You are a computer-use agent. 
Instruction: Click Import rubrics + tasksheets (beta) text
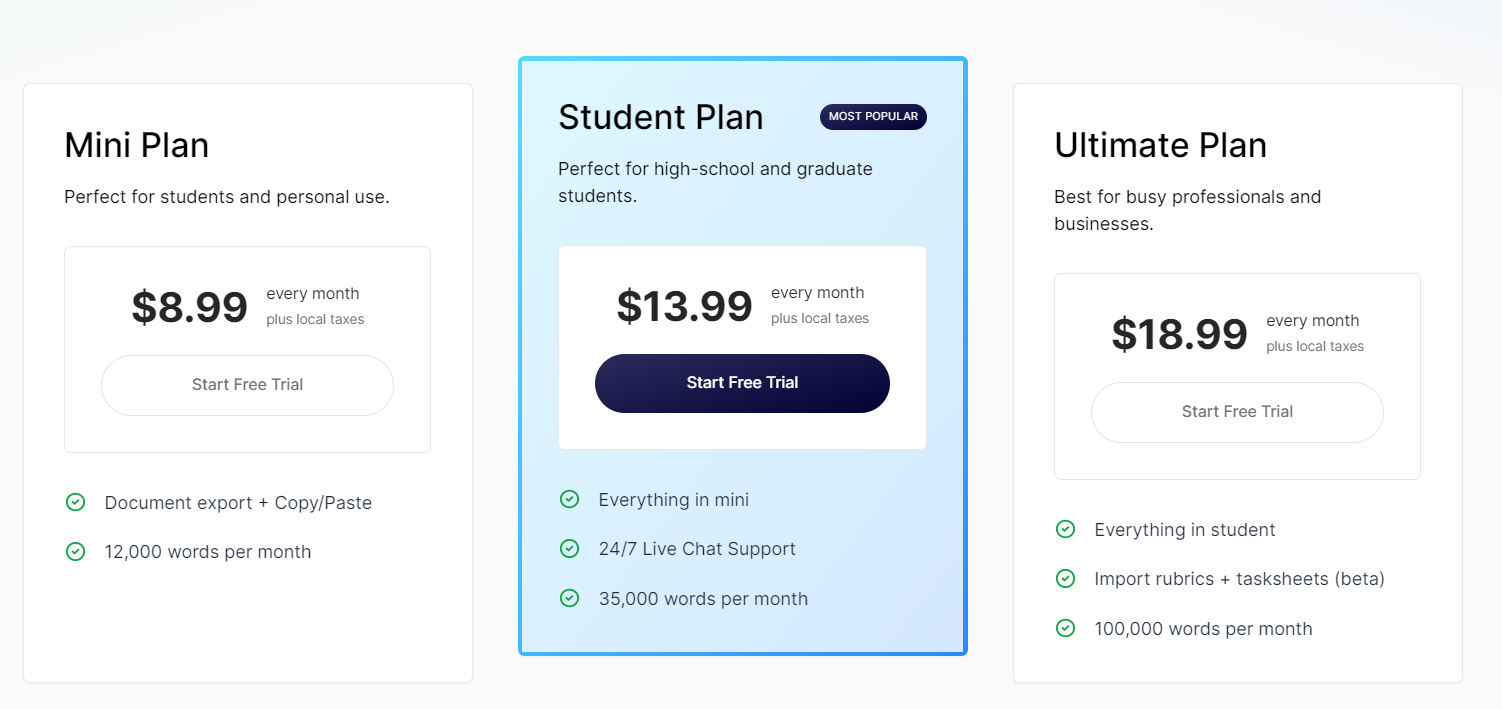(x=1239, y=579)
